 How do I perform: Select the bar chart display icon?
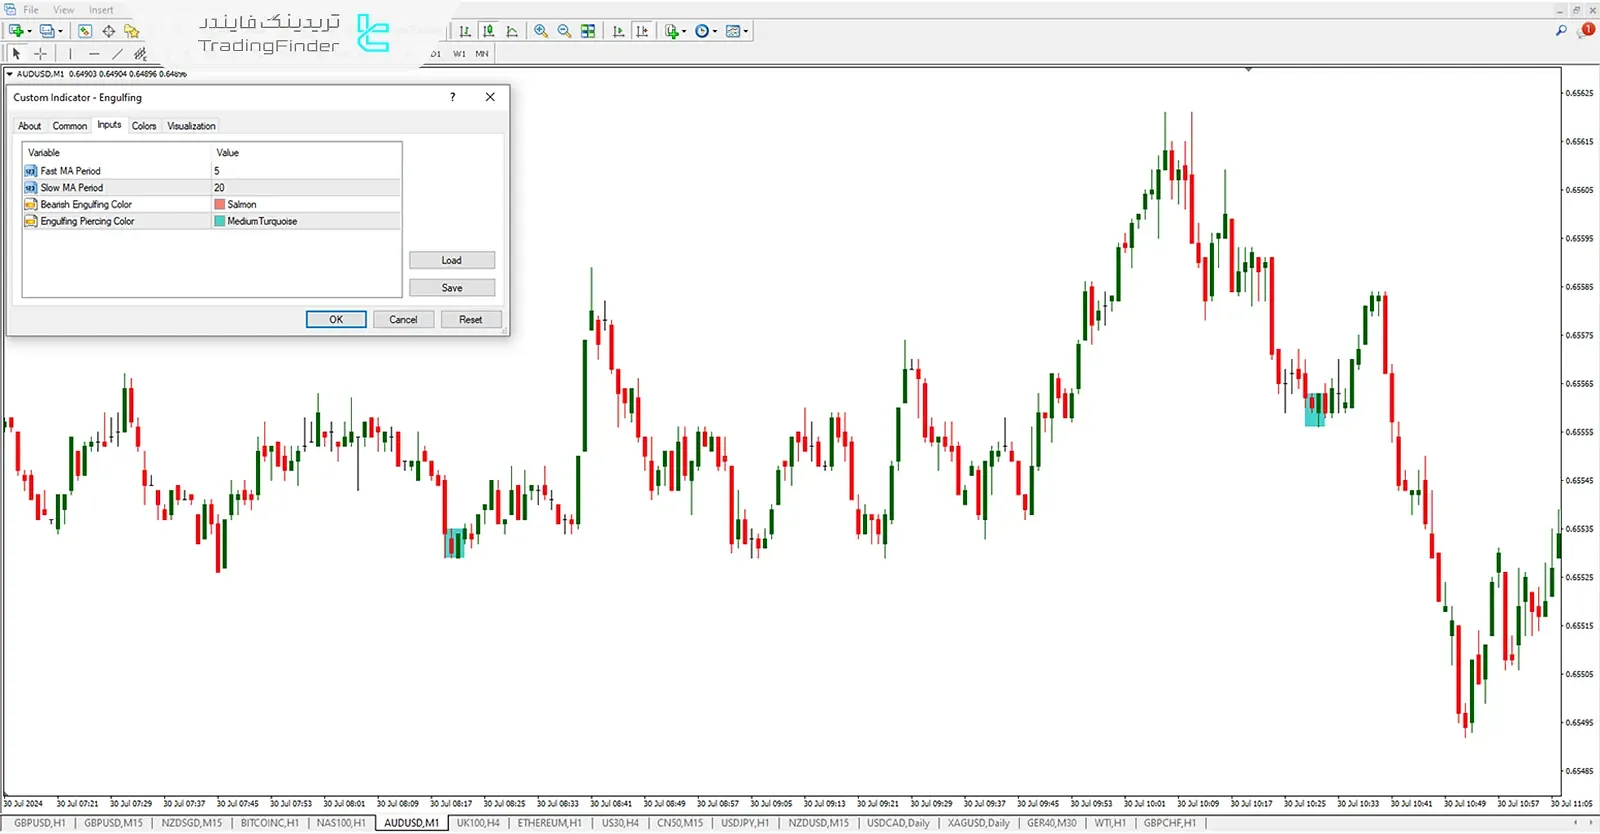point(465,31)
